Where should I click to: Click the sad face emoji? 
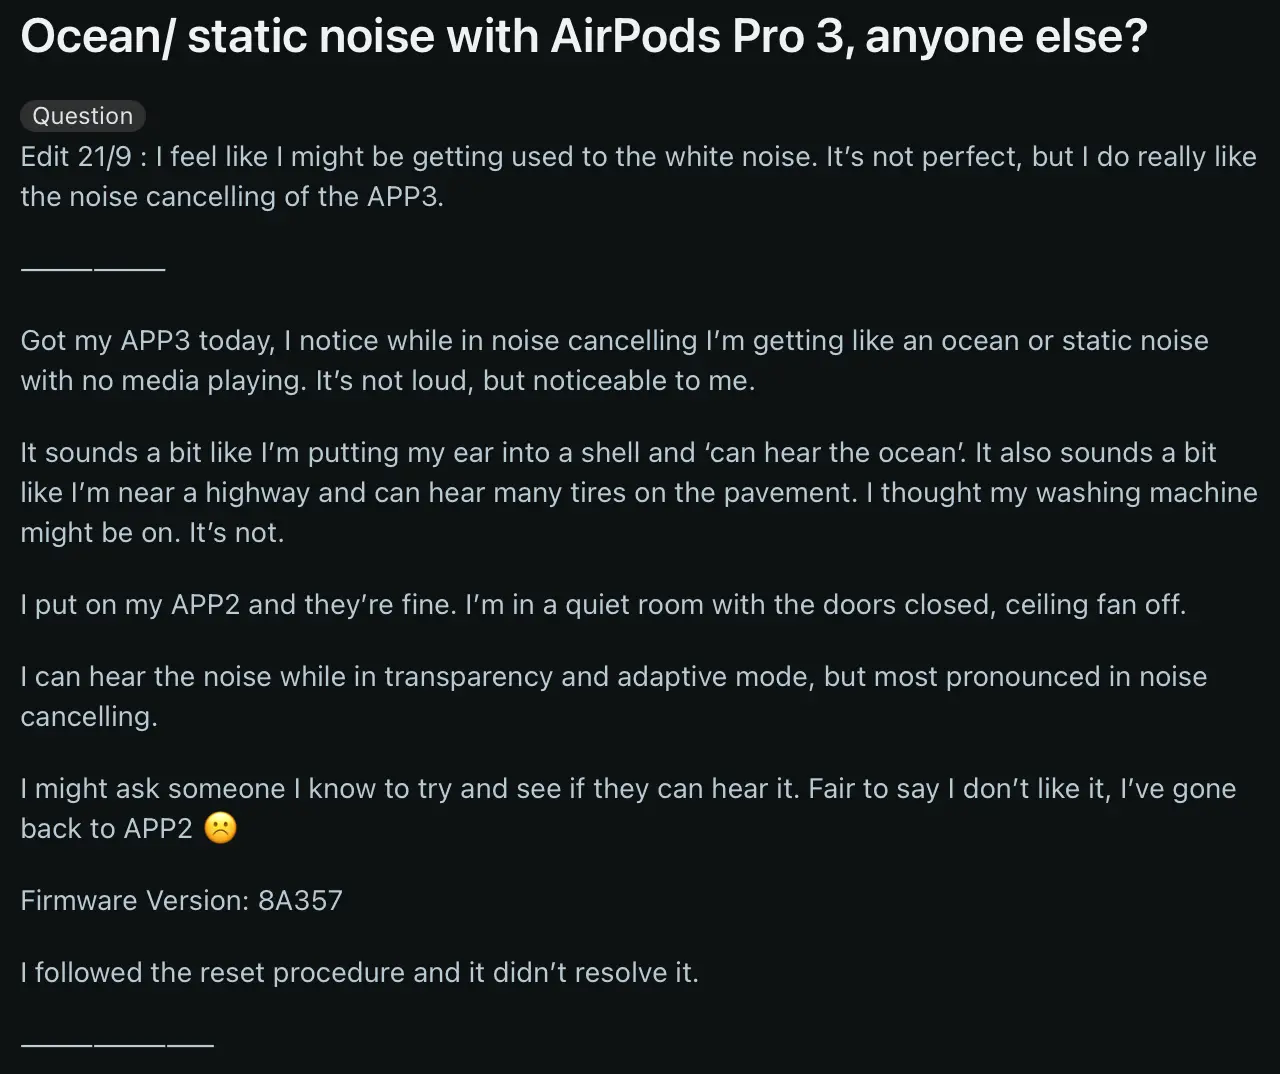220,829
